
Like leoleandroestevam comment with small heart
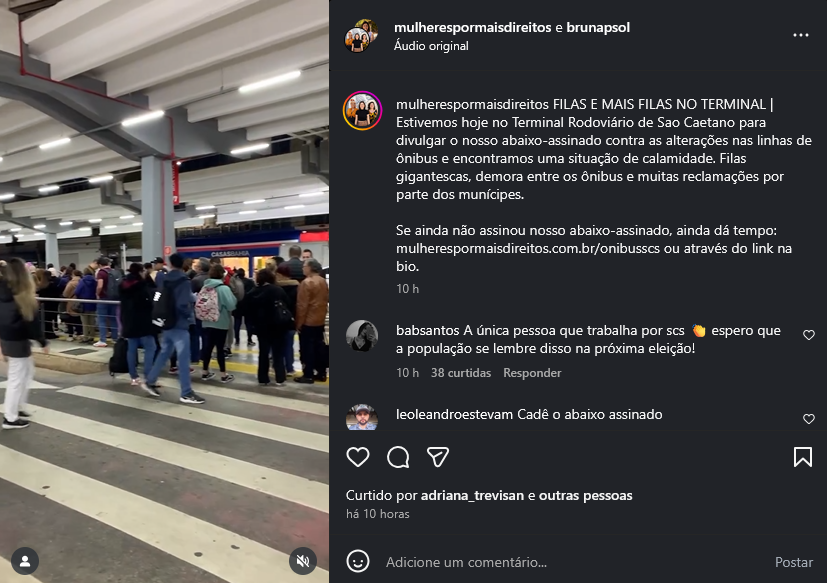pos(809,419)
